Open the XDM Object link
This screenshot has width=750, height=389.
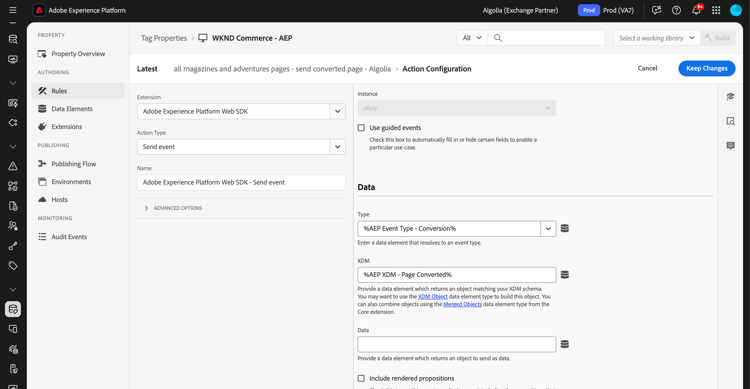pyautogui.click(x=433, y=297)
